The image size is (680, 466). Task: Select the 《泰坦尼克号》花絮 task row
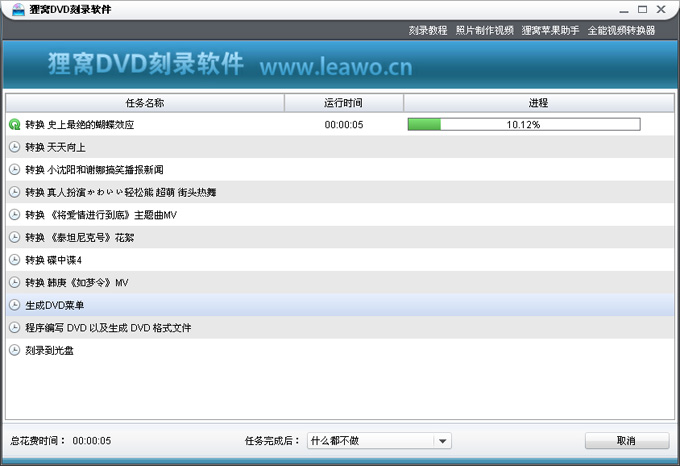340,237
